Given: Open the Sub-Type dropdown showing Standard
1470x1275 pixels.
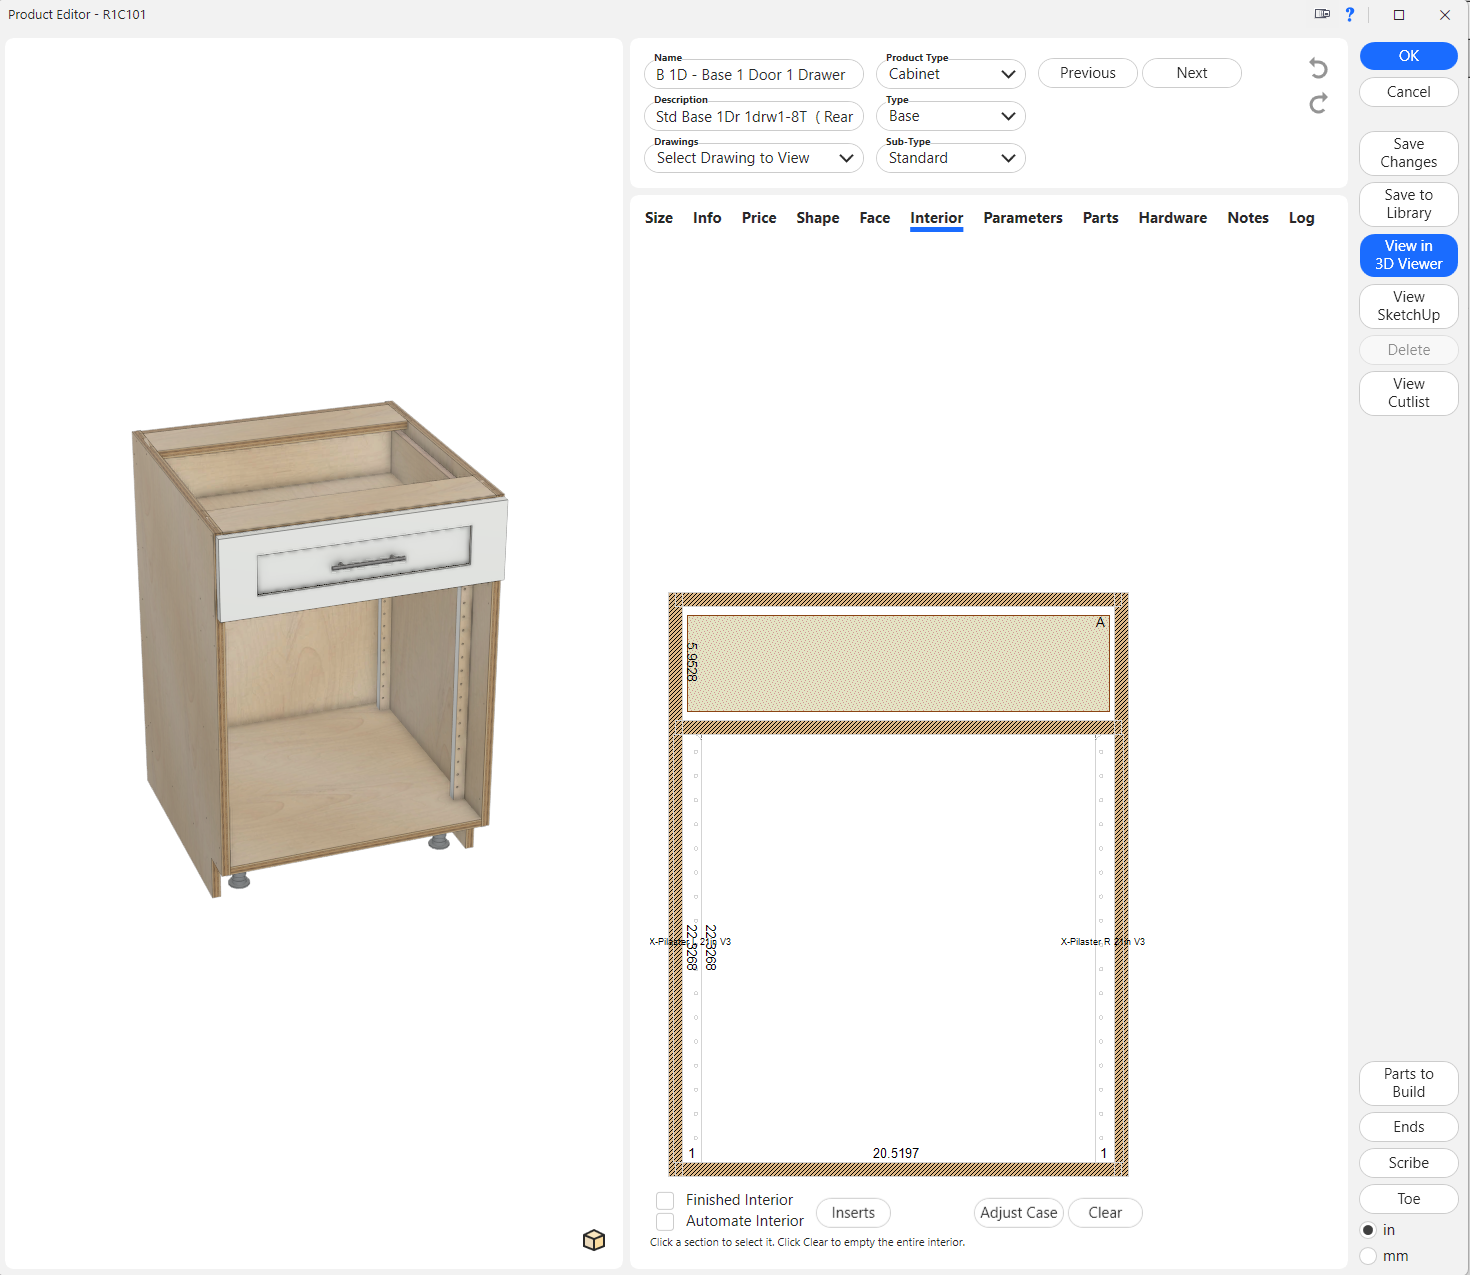Looking at the screenshot, I should coord(951,158).
